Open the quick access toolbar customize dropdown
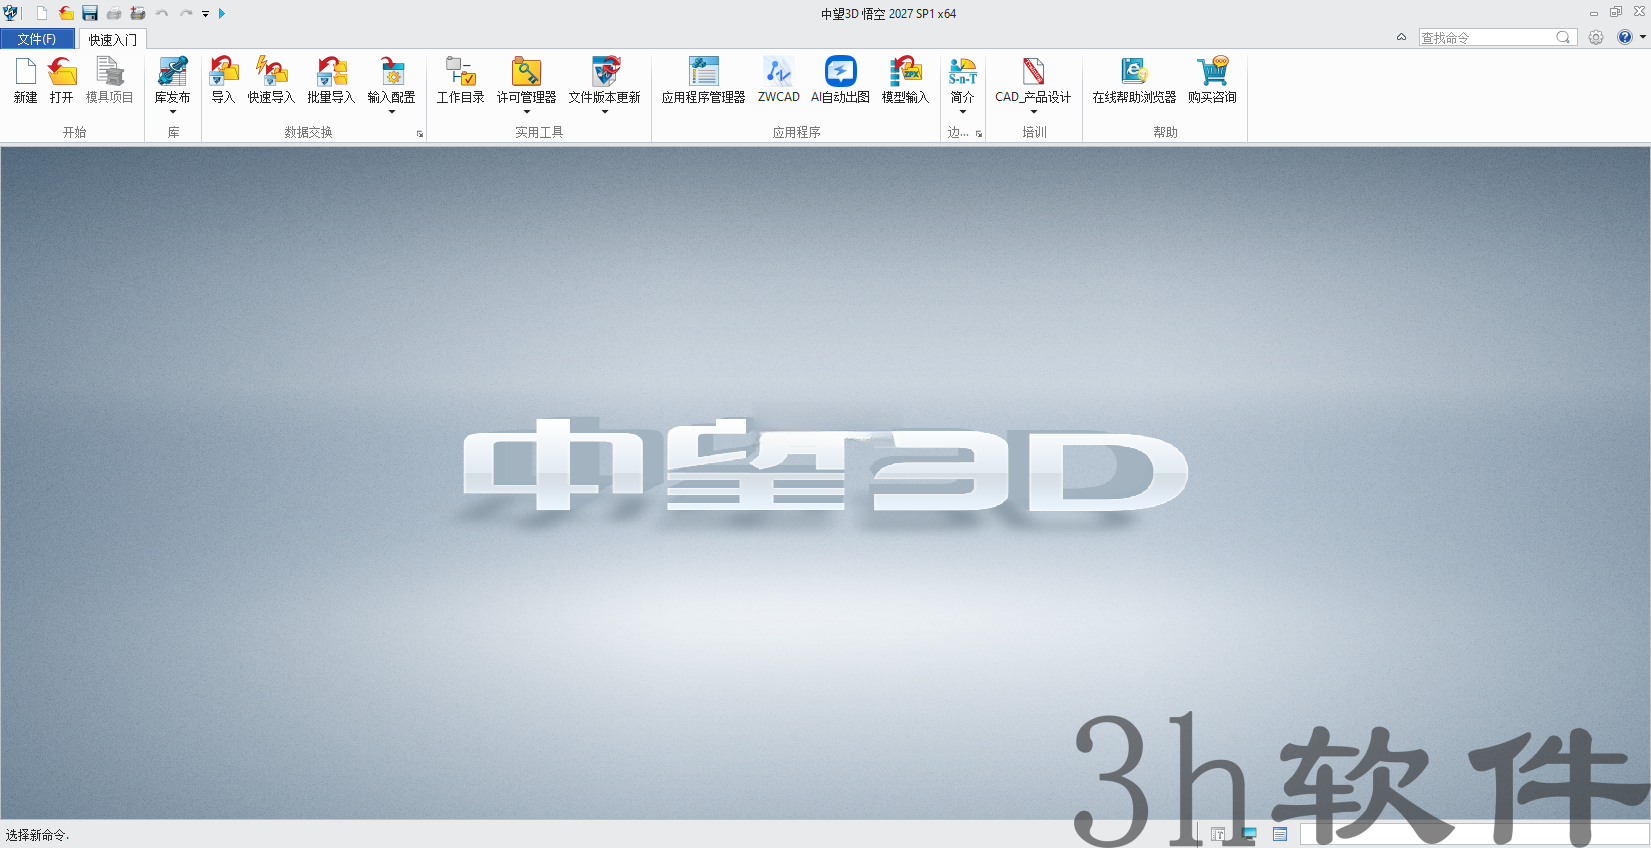The height and width of the screenshot is (848, 1651). [205, 14]
